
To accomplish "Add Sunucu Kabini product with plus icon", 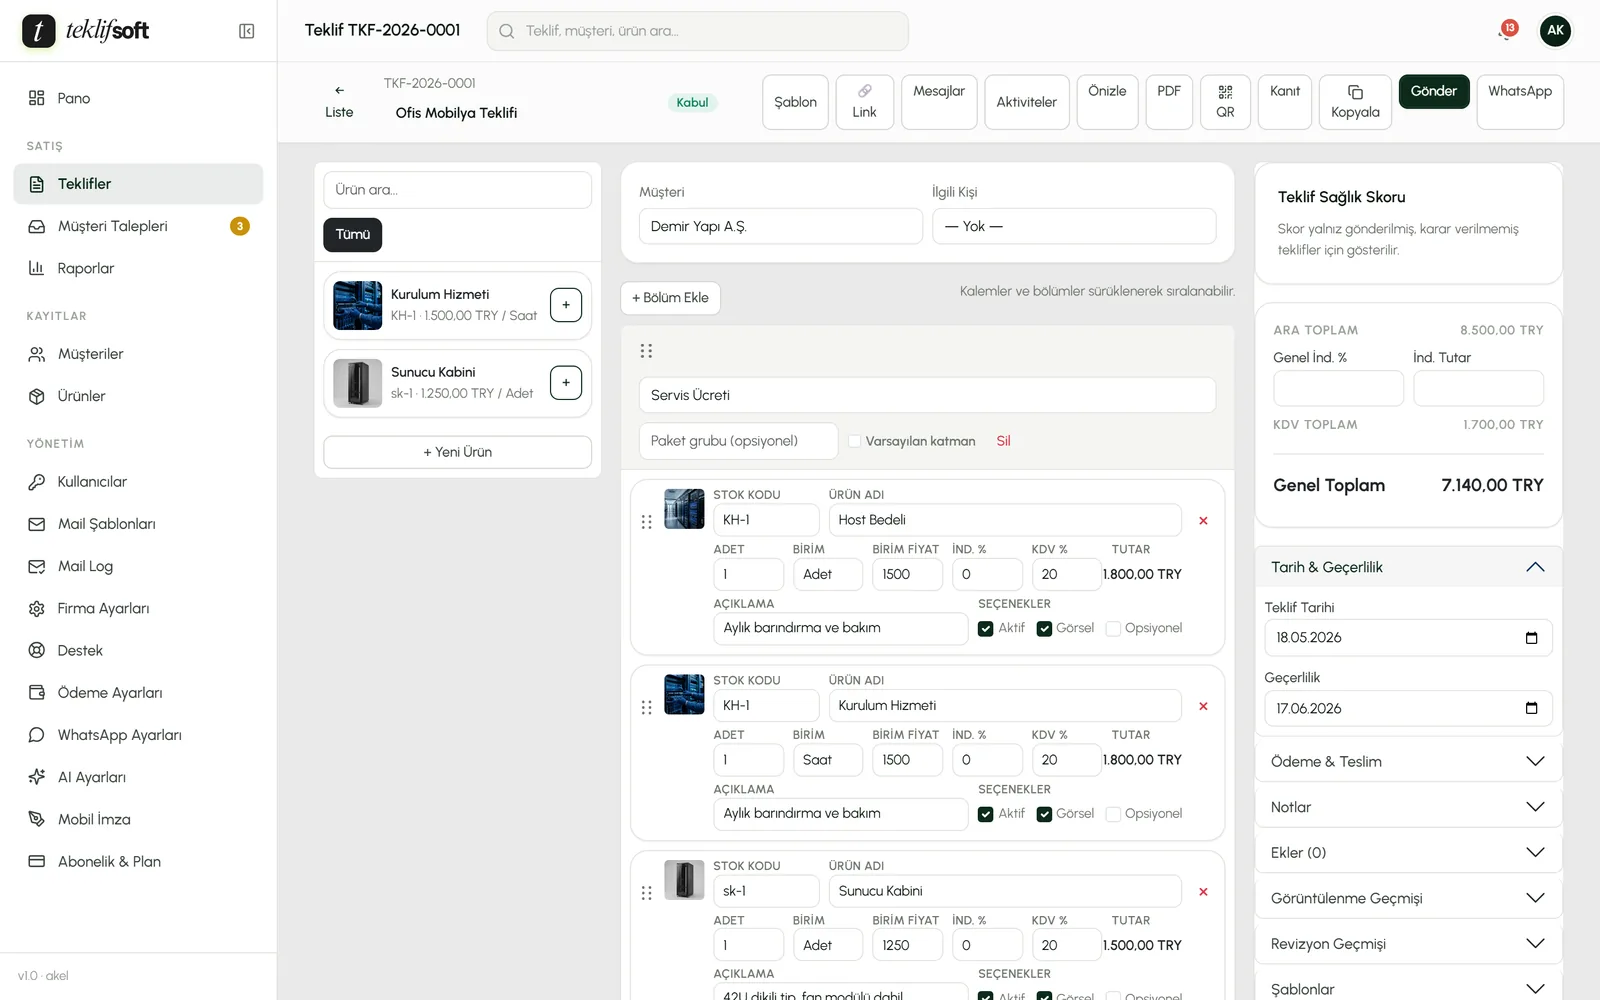I will (566, 383).
